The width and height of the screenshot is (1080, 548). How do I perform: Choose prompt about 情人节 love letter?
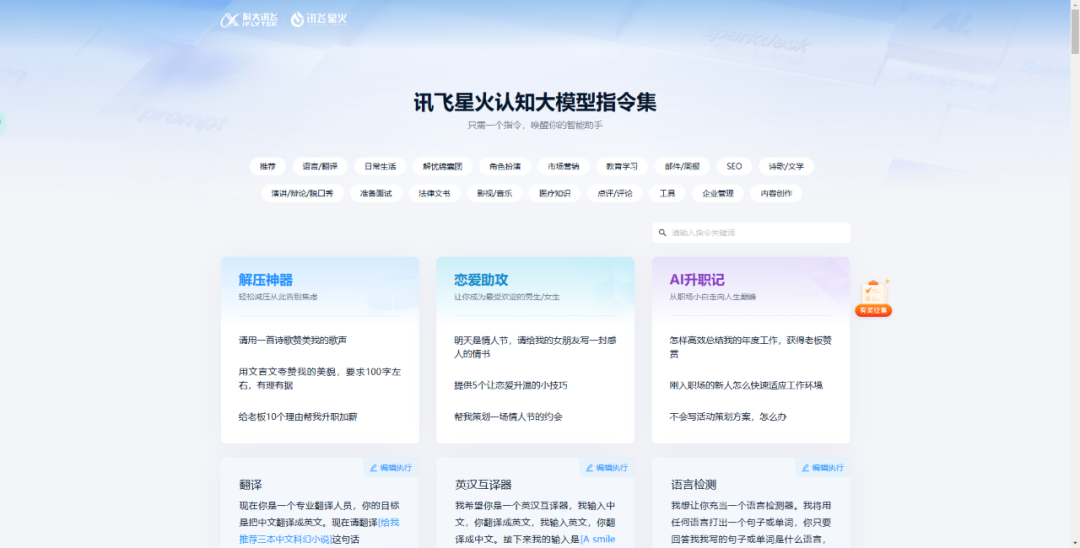click(x=535, y=347)
